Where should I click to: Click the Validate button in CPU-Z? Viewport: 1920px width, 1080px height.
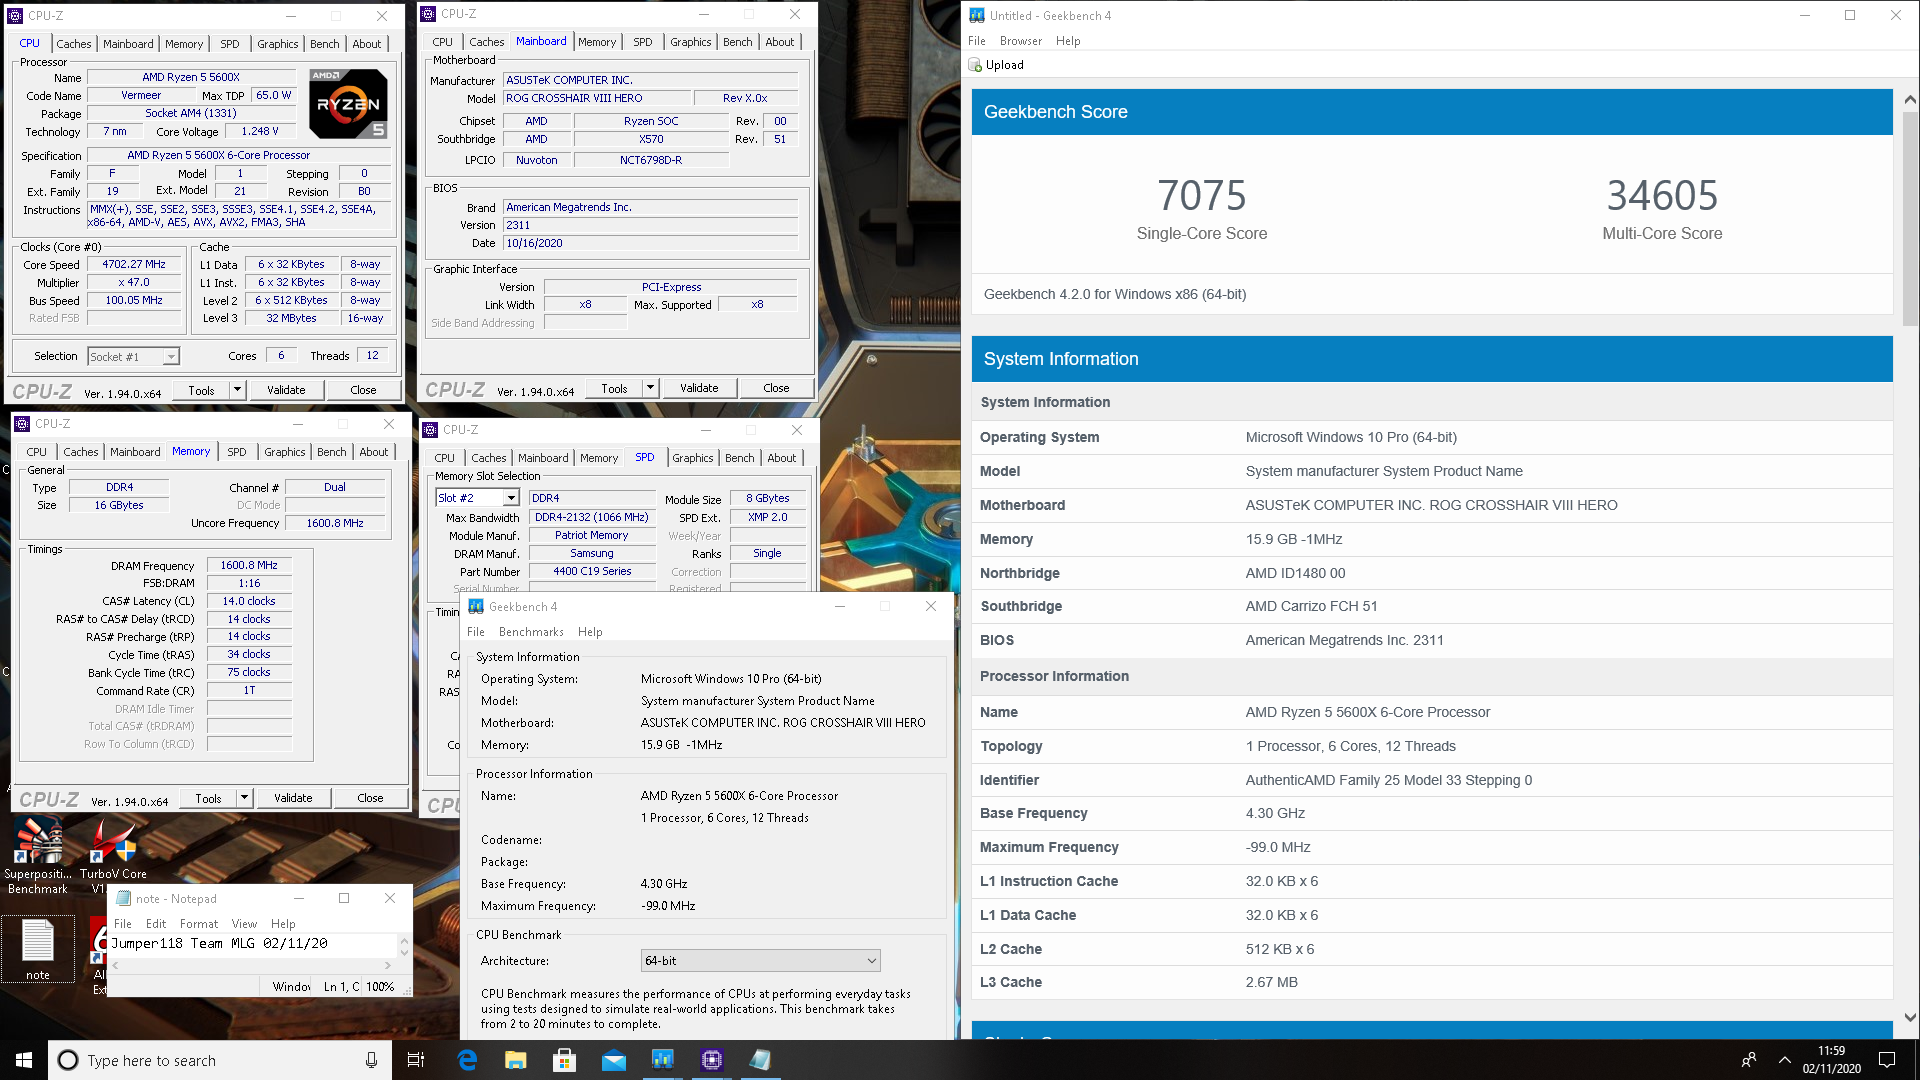tap(285, 389)
